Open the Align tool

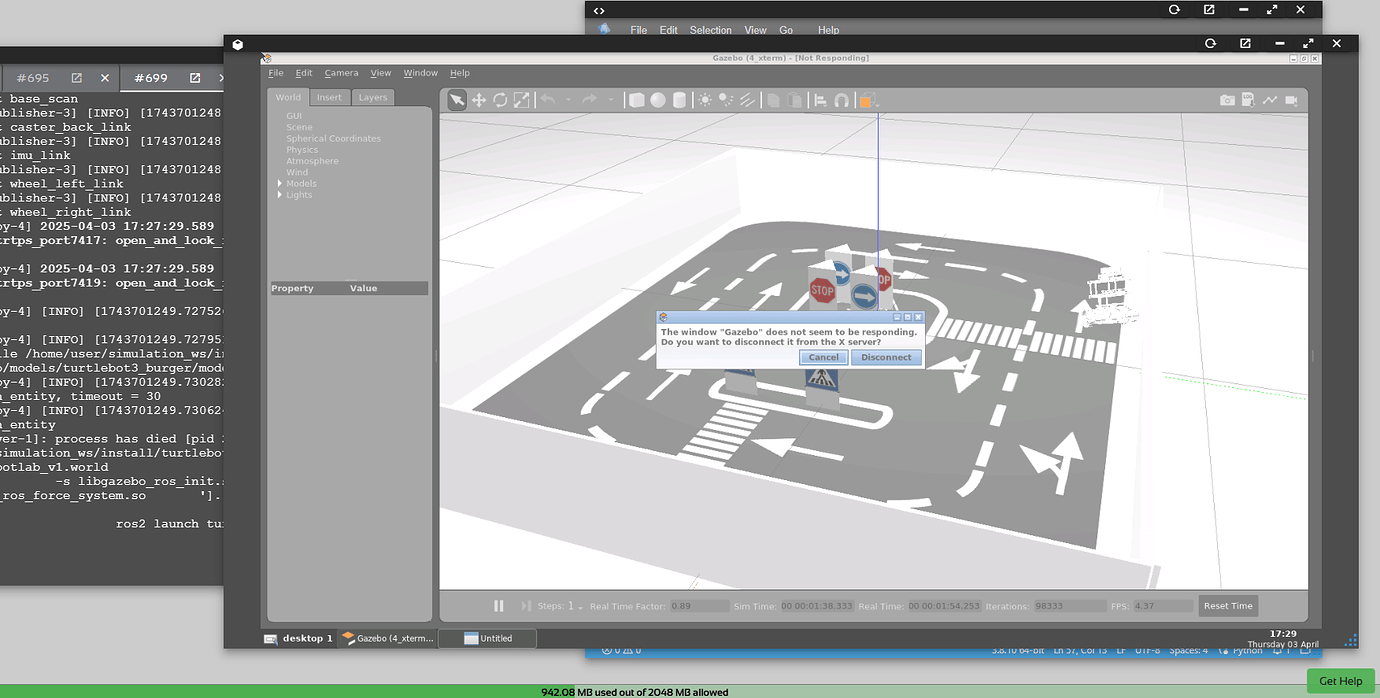(x=820, y=100)
